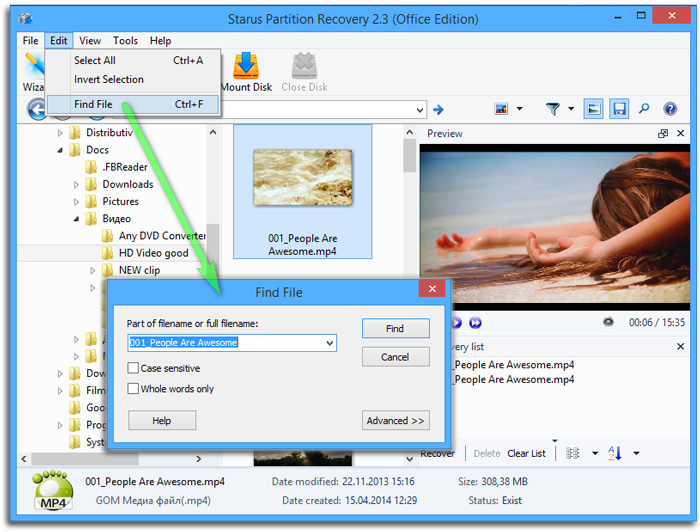This screenshot has height=532, width=700.
Task: Click Clear List button
Action: tap(526, 453)
